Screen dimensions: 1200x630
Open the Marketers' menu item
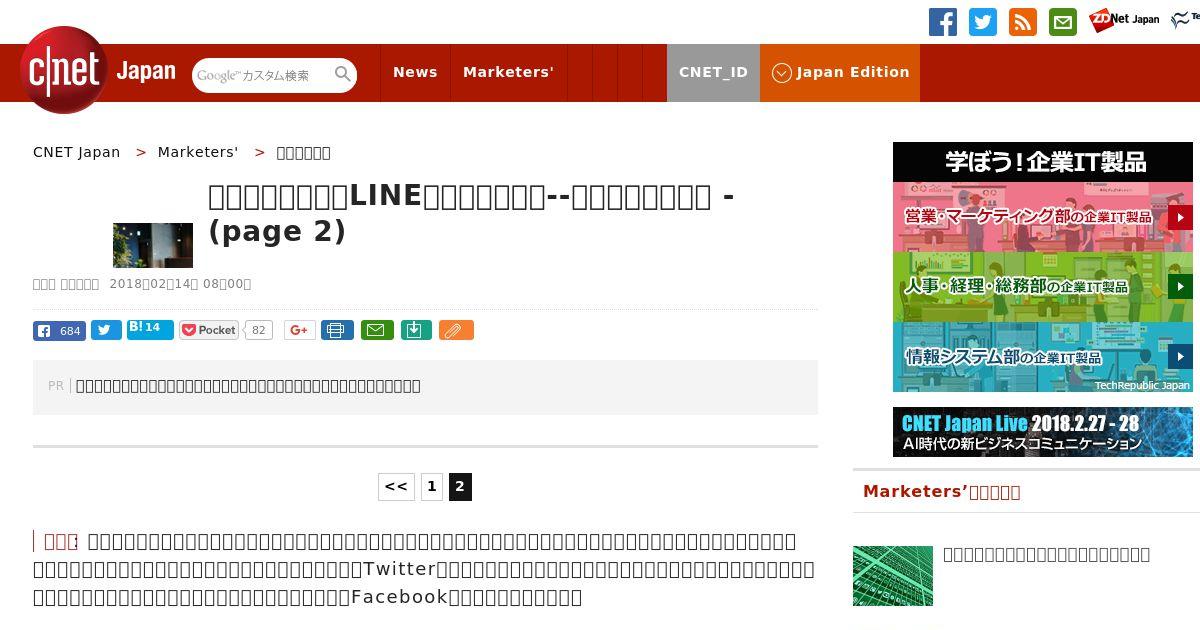point(508,72)
